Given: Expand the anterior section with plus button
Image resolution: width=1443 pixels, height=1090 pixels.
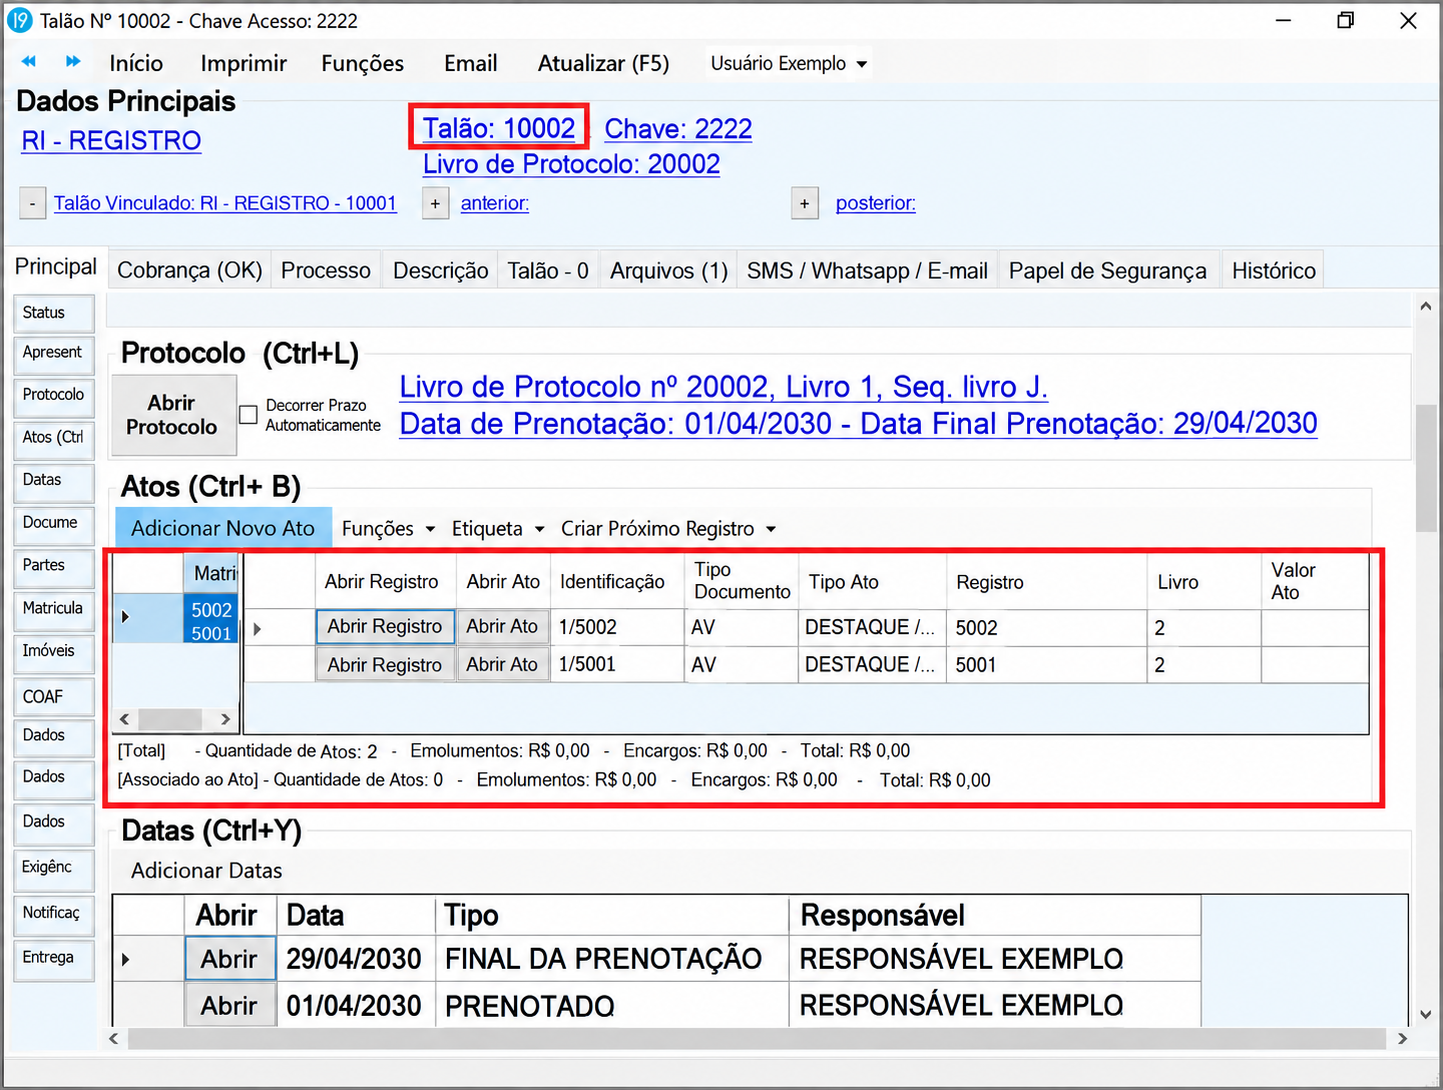Looking at the screenshot, I should click(x=435, y=203).
